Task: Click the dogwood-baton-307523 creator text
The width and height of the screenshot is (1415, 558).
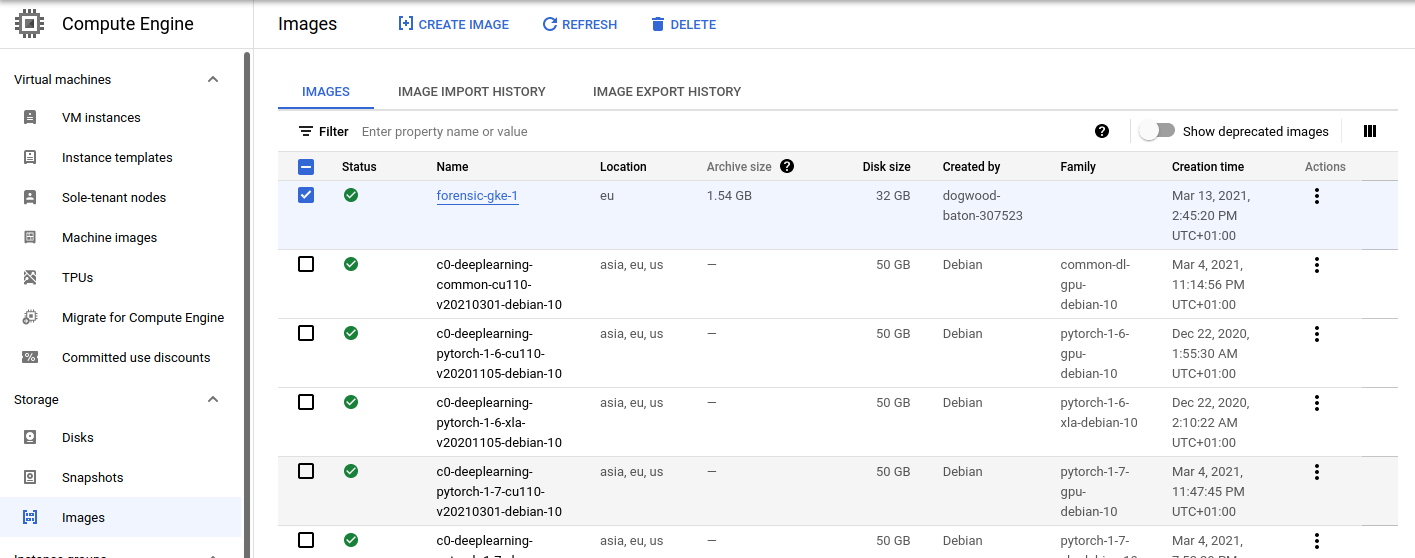Action: click(x=983, y=206)
